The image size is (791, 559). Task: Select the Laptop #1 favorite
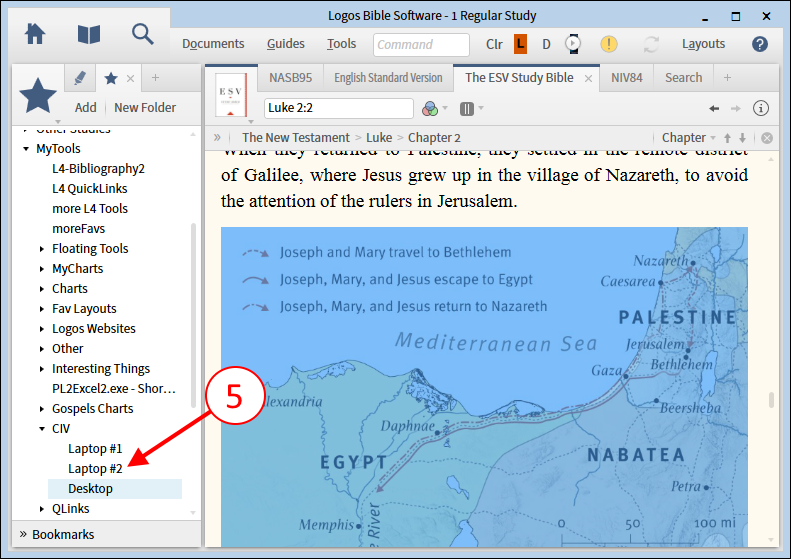95,449
